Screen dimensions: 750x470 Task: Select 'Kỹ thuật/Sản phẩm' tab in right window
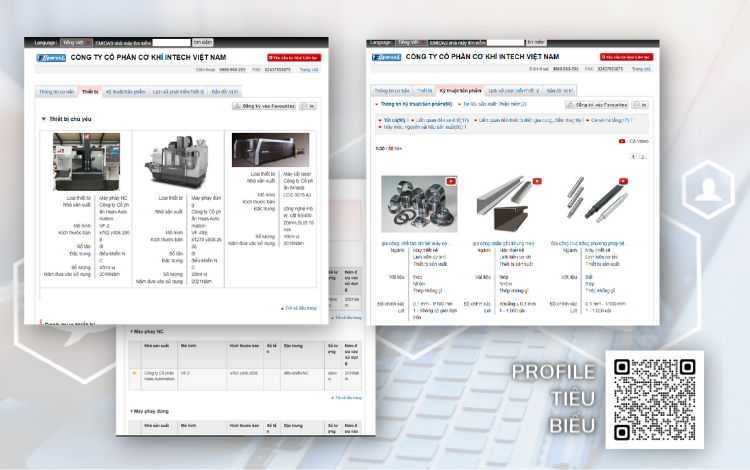click(460, 90)
